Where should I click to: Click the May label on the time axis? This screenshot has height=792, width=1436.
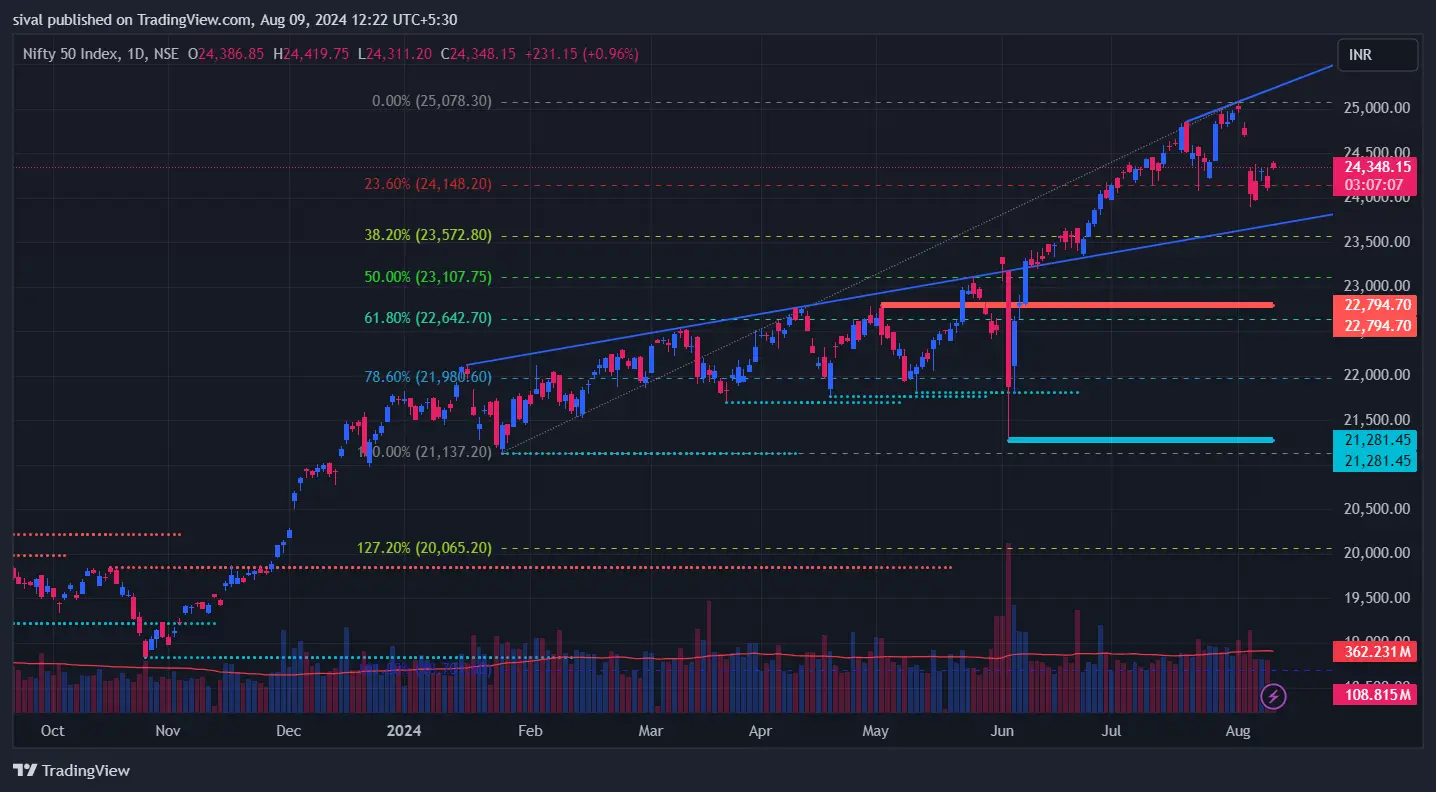coord(875,731)
